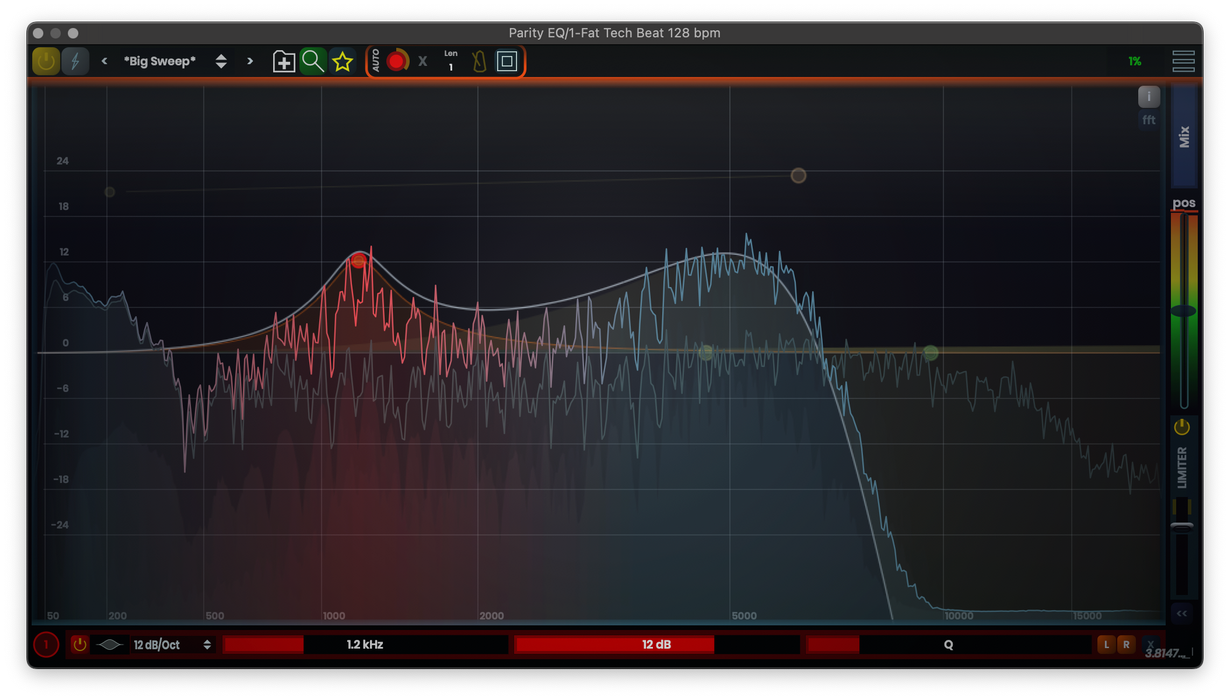Open the preset search magnifier
The image size is (1230, 700).
coord(313,62)
